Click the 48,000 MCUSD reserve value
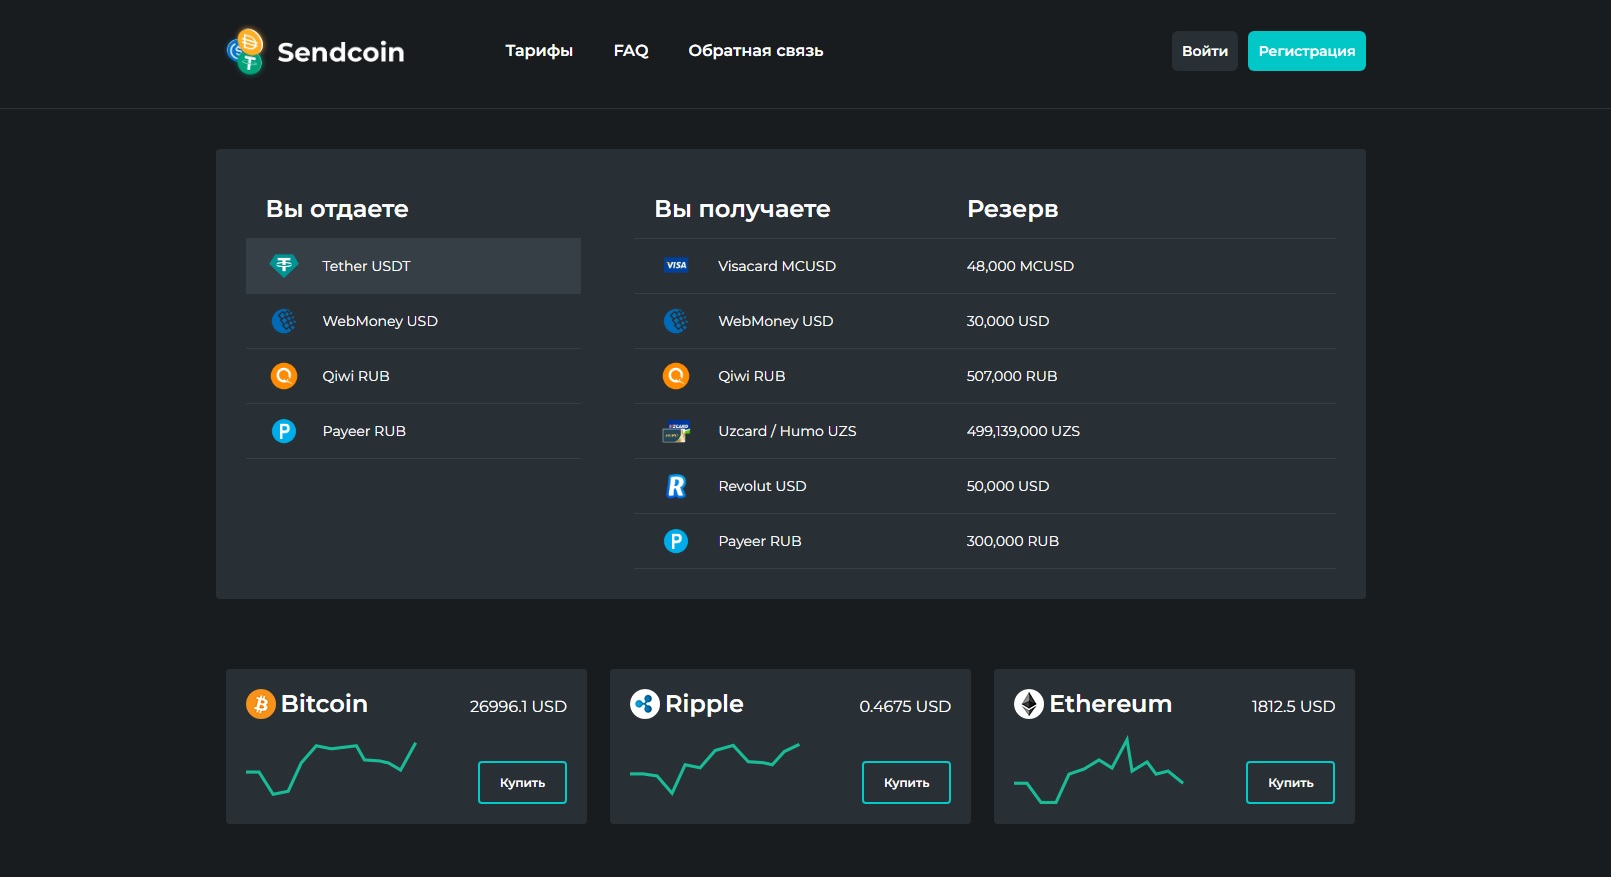 pos(1020,266)
